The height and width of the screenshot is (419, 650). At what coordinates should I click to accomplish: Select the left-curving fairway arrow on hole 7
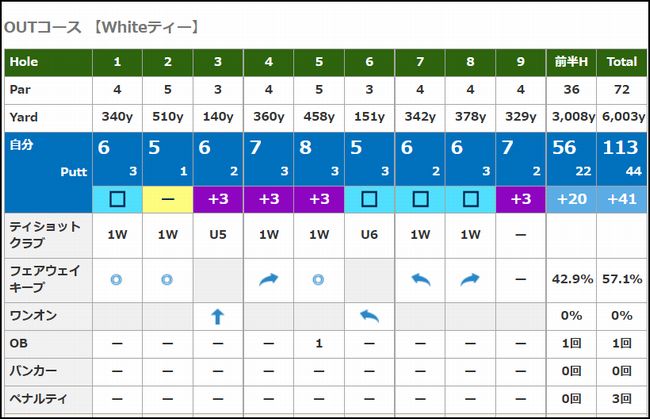420,280
